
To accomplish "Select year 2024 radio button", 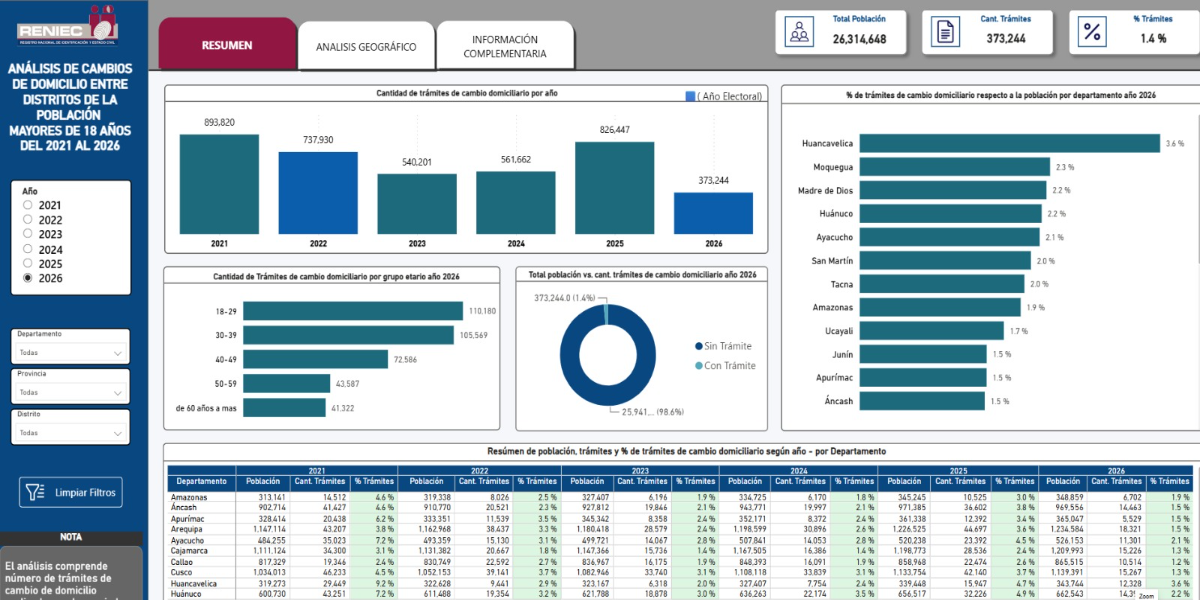I will click(x=27, y=250).
